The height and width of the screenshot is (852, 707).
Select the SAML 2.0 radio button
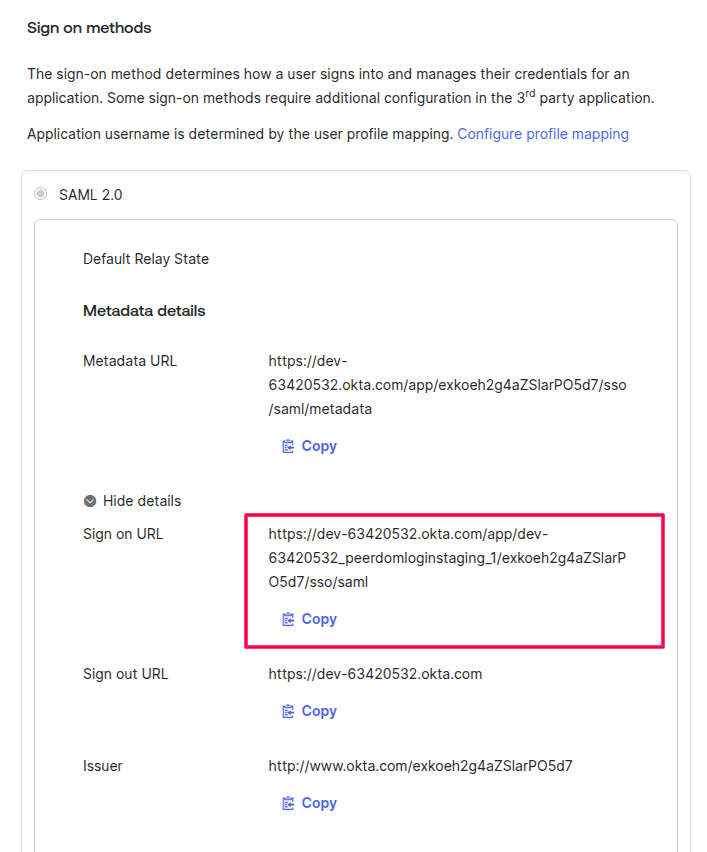coord(41,194)
